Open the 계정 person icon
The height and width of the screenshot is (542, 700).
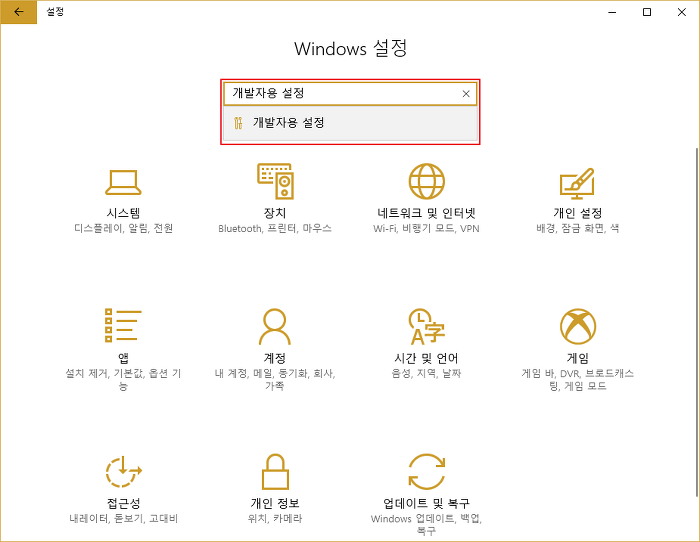(x=275, y=326)
